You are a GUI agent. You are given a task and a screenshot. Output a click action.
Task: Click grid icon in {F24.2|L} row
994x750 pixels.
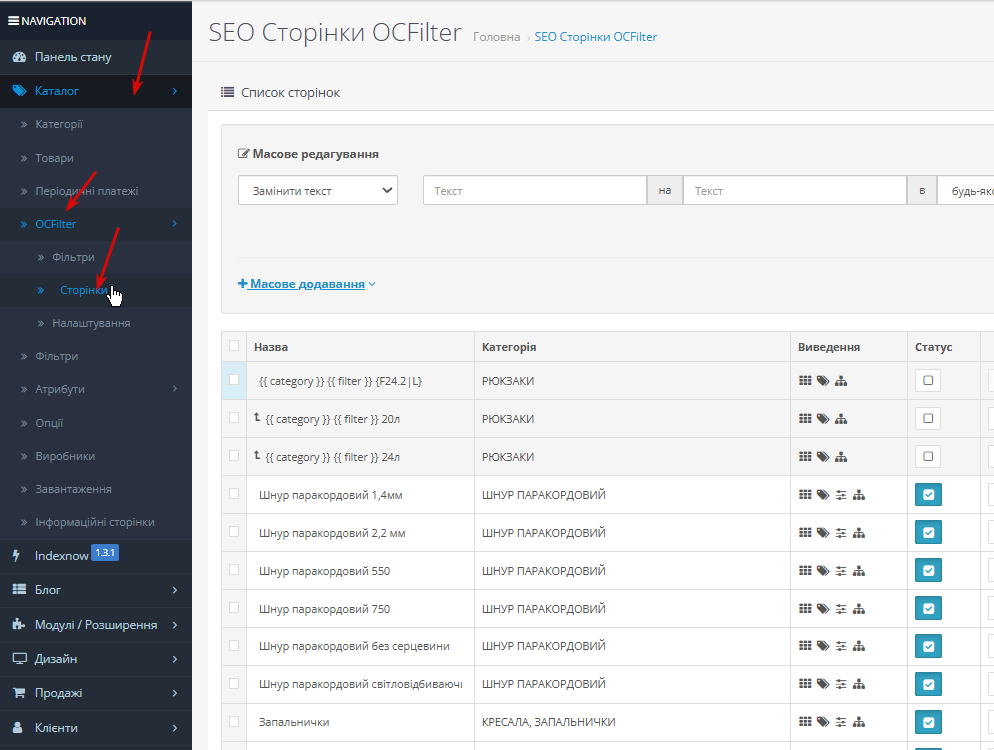click(x=805, y=381)
